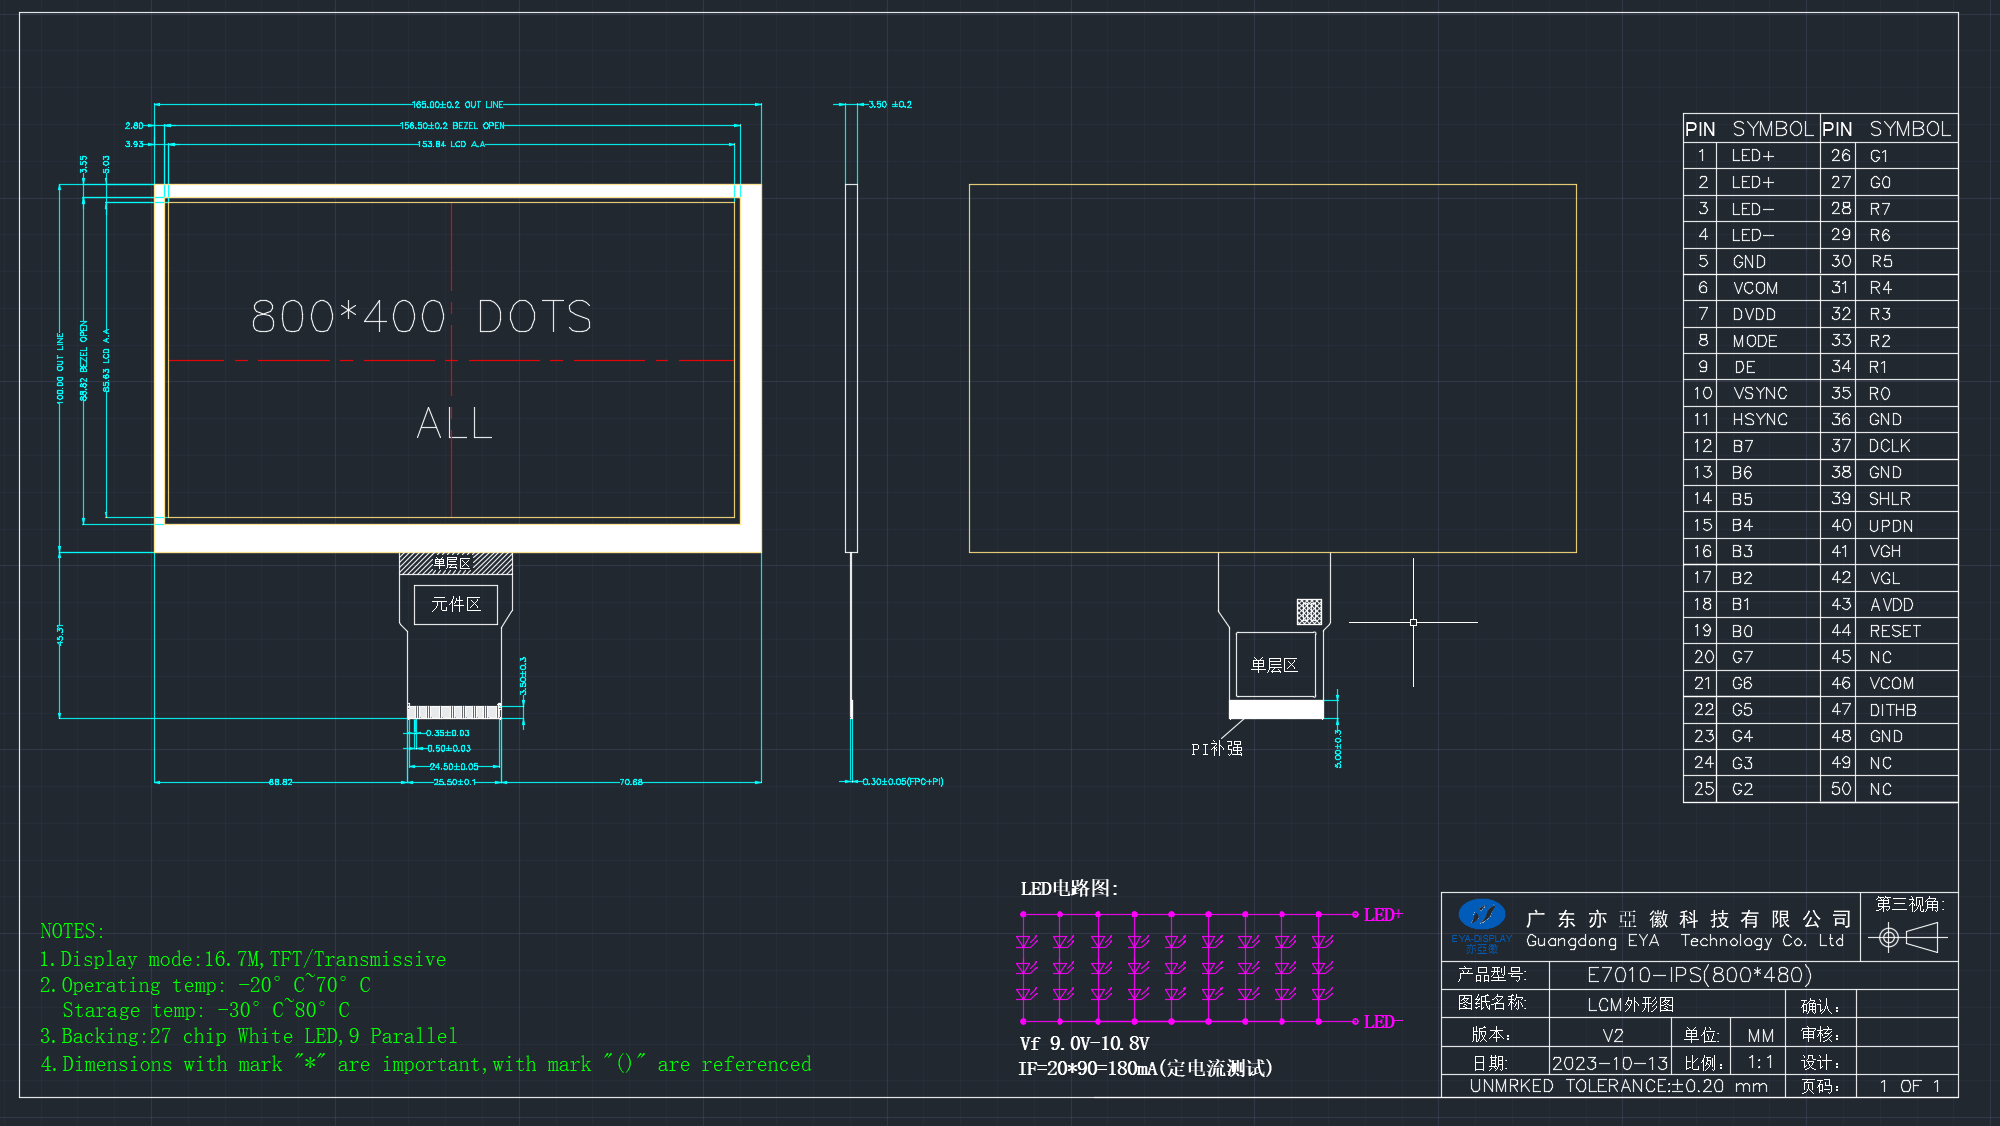This screenshot has width=2000, height=1126.
Task: Click the 'LED+' label in circuit diagram
Action: [x=1383, y=915]
